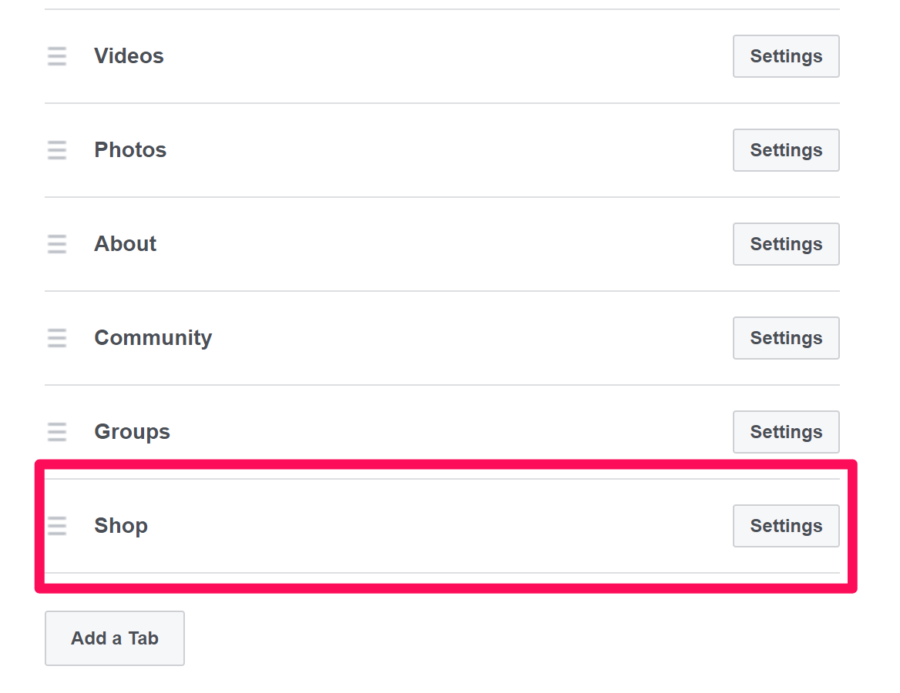
Task: Click the Community row's drag handle icon
Action: tap(57, 338)
